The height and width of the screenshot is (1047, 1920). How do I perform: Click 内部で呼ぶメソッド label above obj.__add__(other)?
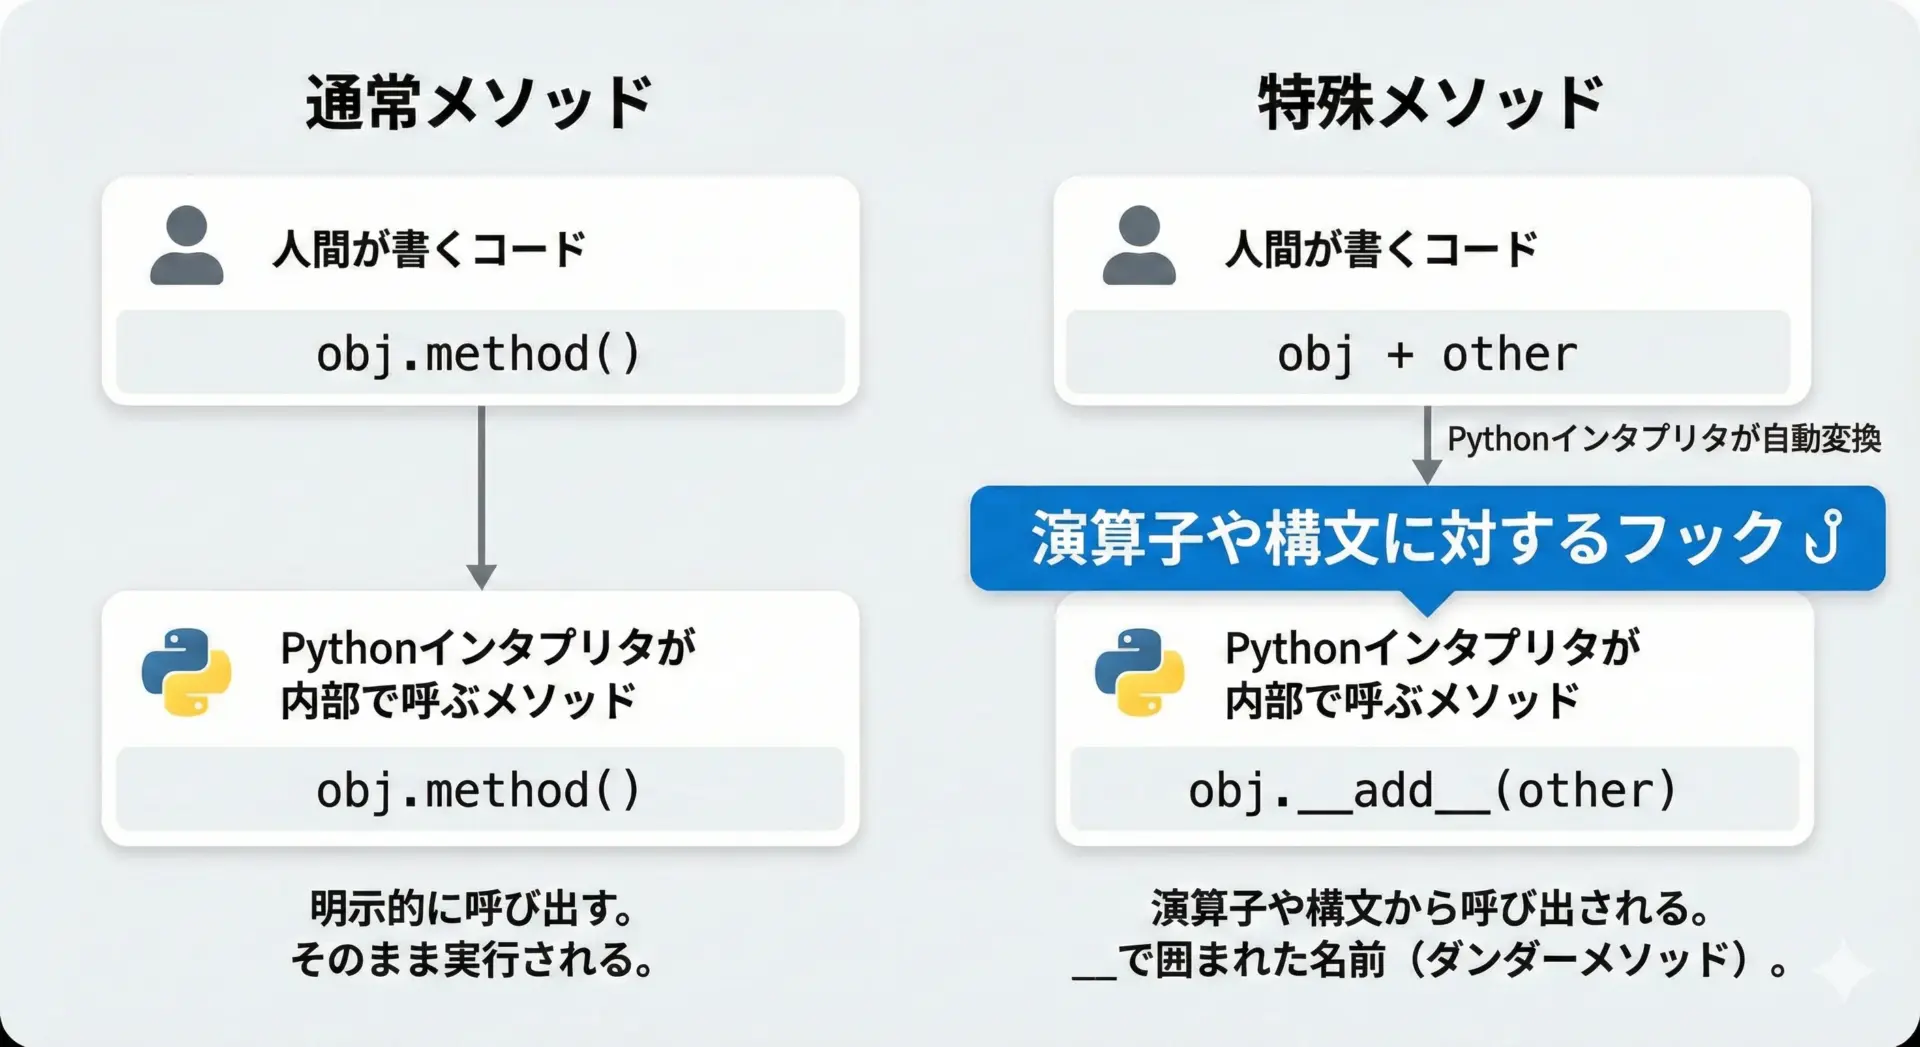coord(1403,700)
